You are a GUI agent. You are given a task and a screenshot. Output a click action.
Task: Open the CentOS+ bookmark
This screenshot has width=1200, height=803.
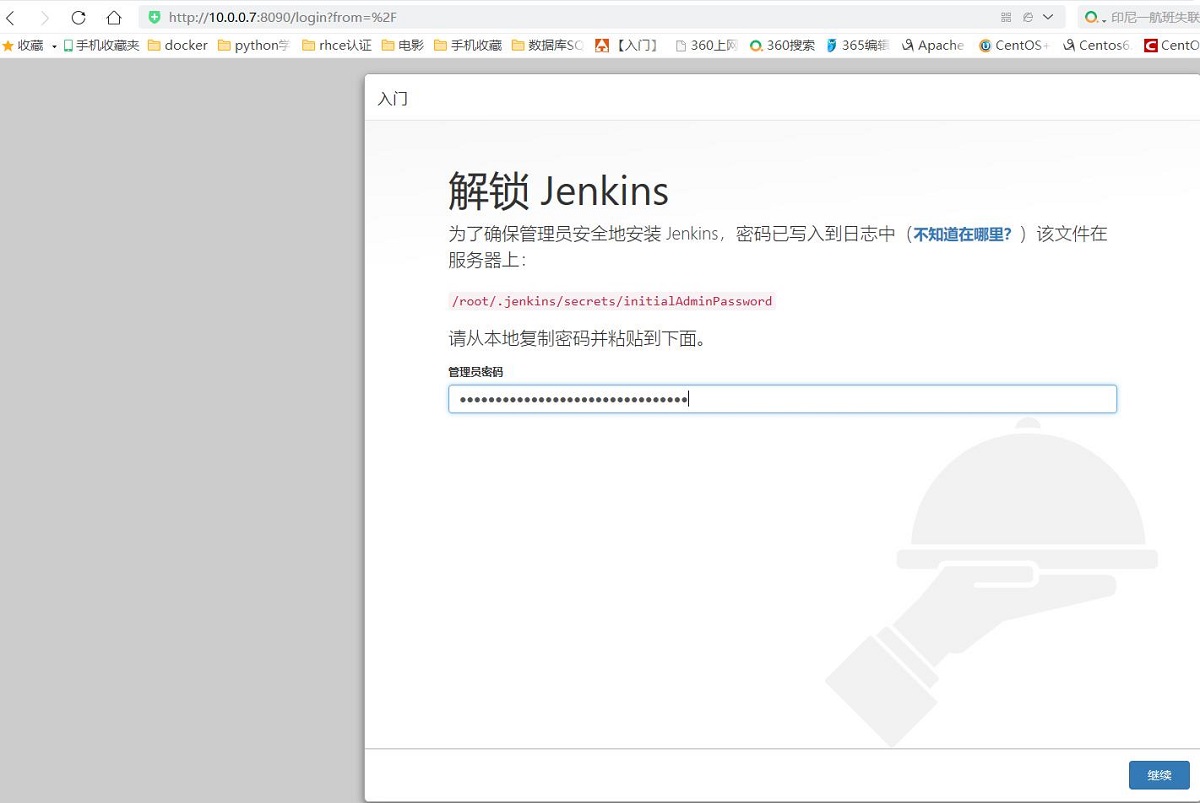[1014, 45]
